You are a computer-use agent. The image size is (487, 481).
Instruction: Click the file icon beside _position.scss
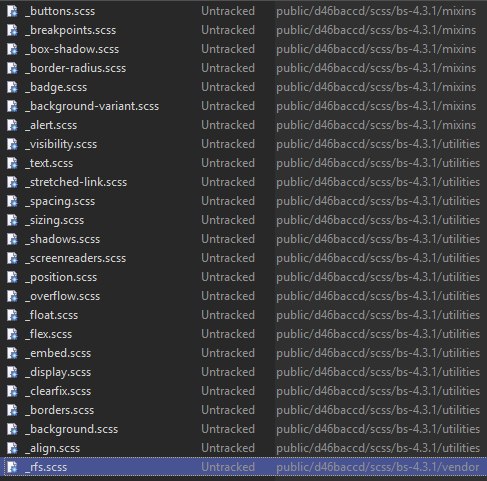(12, 277)
